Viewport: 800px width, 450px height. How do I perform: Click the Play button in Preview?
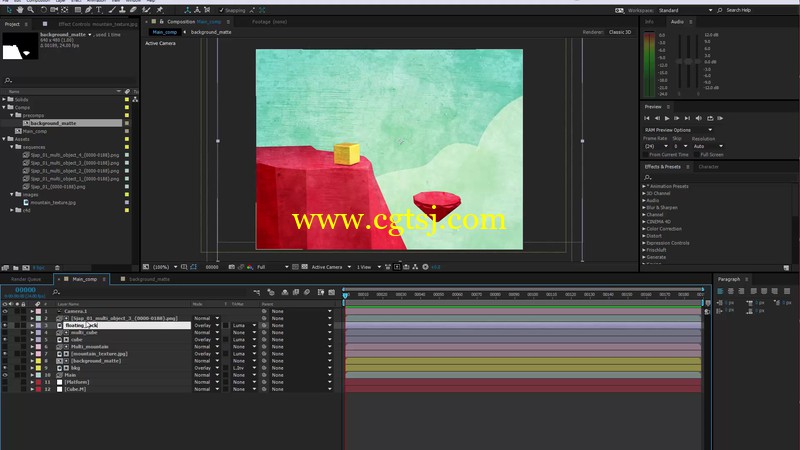[x=667, y=118]
